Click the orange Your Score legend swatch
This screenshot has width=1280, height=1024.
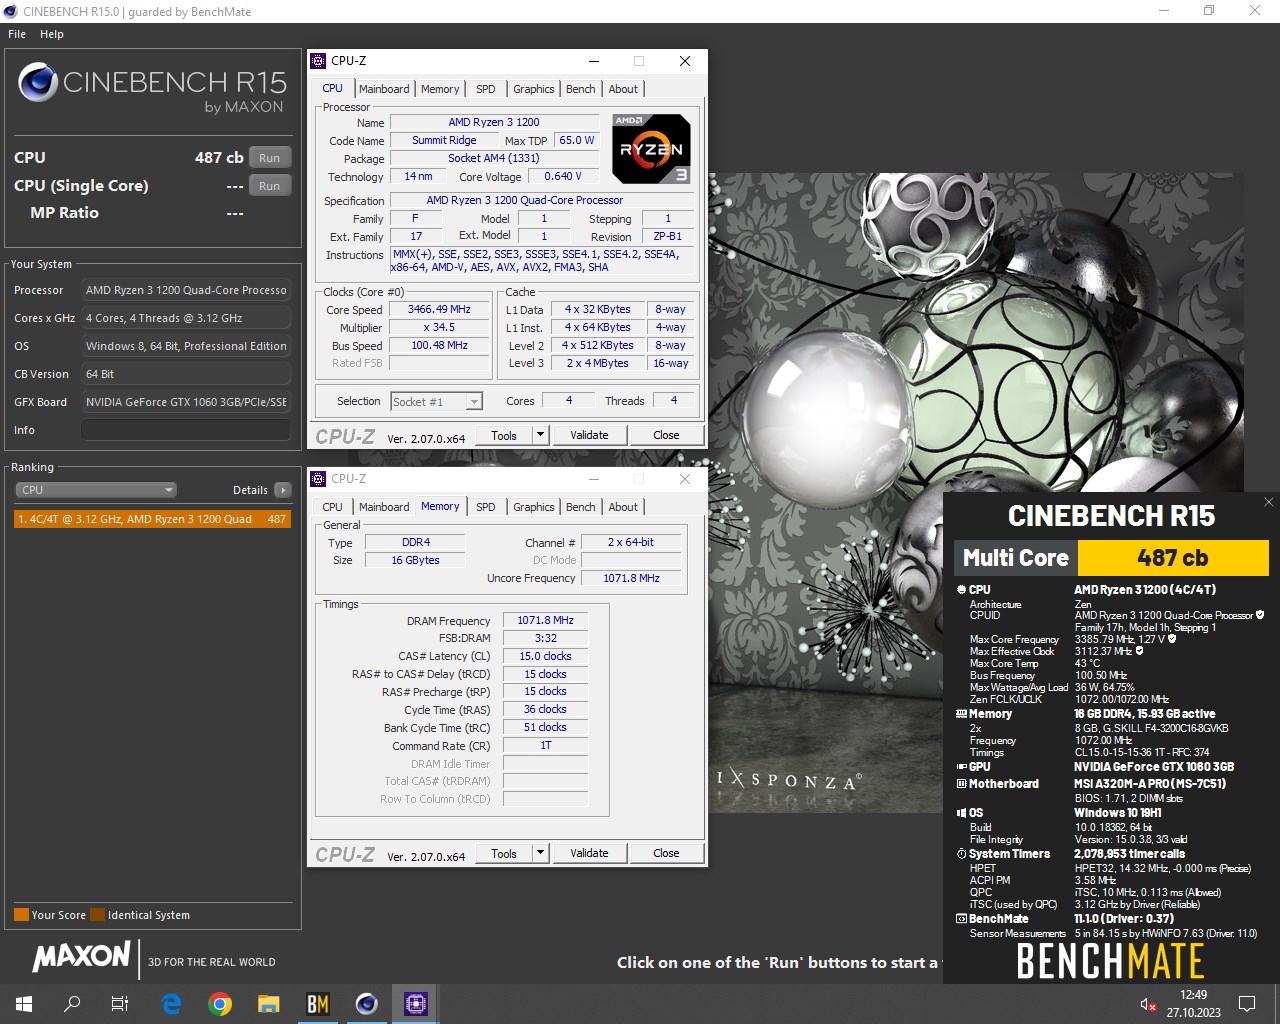coord(21,915)
